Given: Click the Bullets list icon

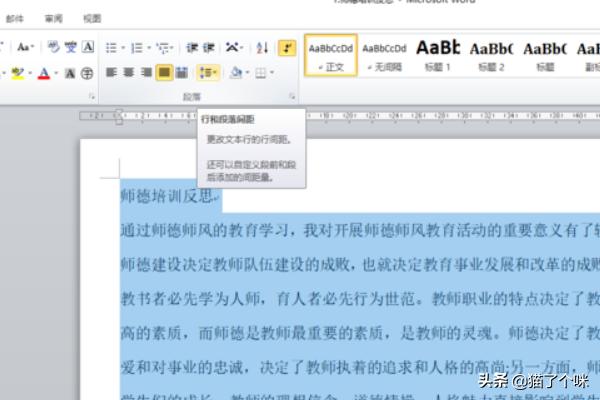Looking at the screenshot, I should pyautogui.click(x=111, y=48).
